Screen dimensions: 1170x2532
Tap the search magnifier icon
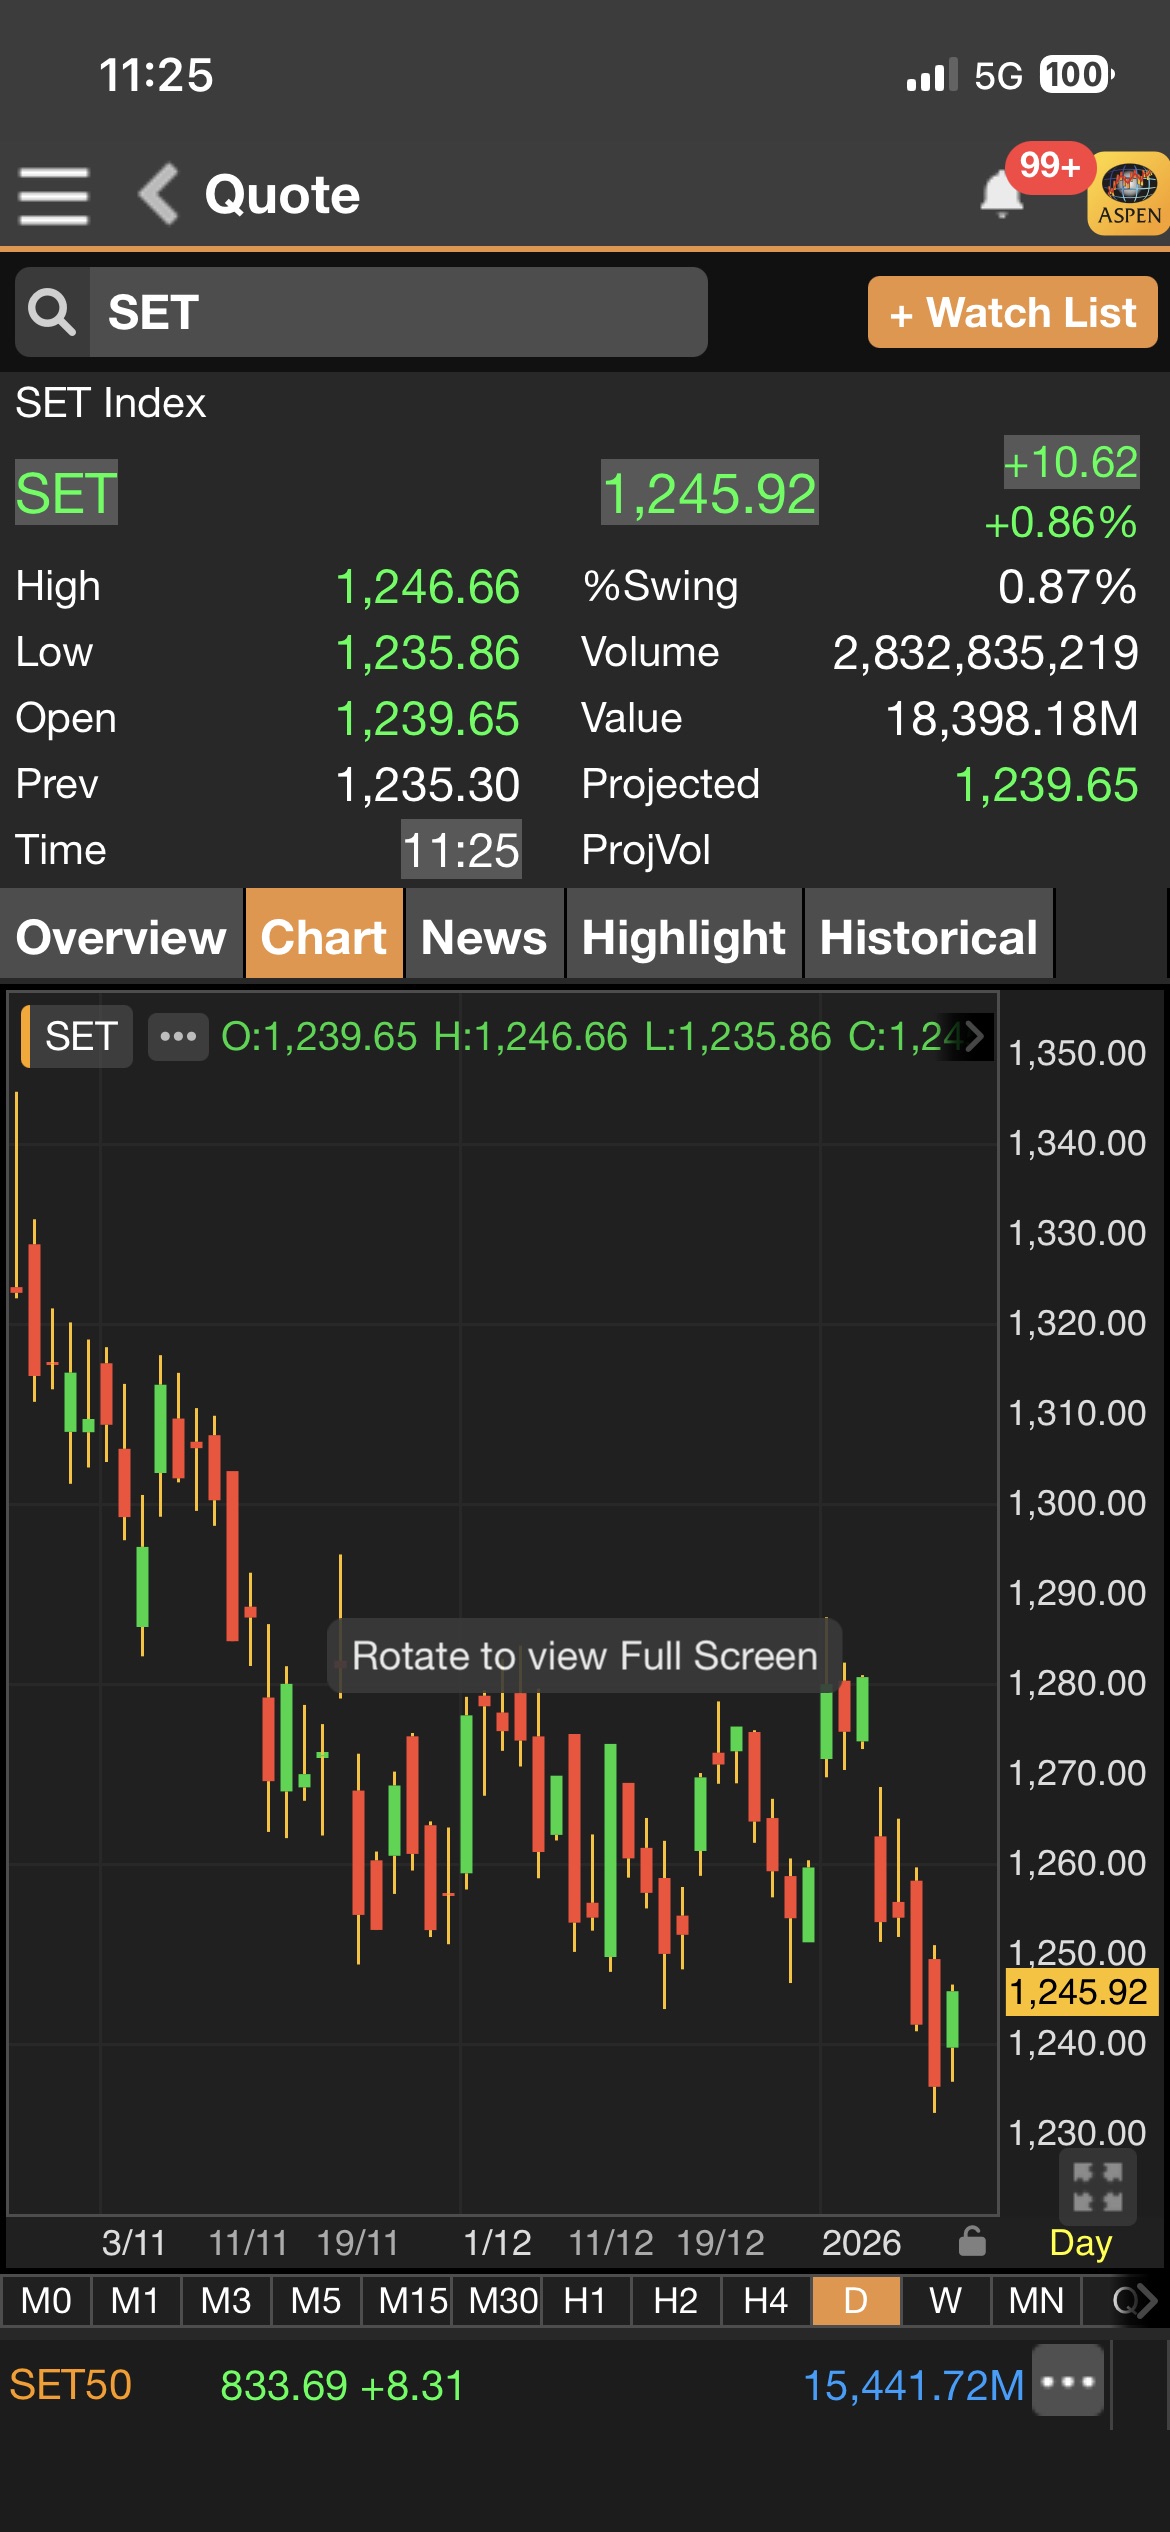click(x=52, y=312)
